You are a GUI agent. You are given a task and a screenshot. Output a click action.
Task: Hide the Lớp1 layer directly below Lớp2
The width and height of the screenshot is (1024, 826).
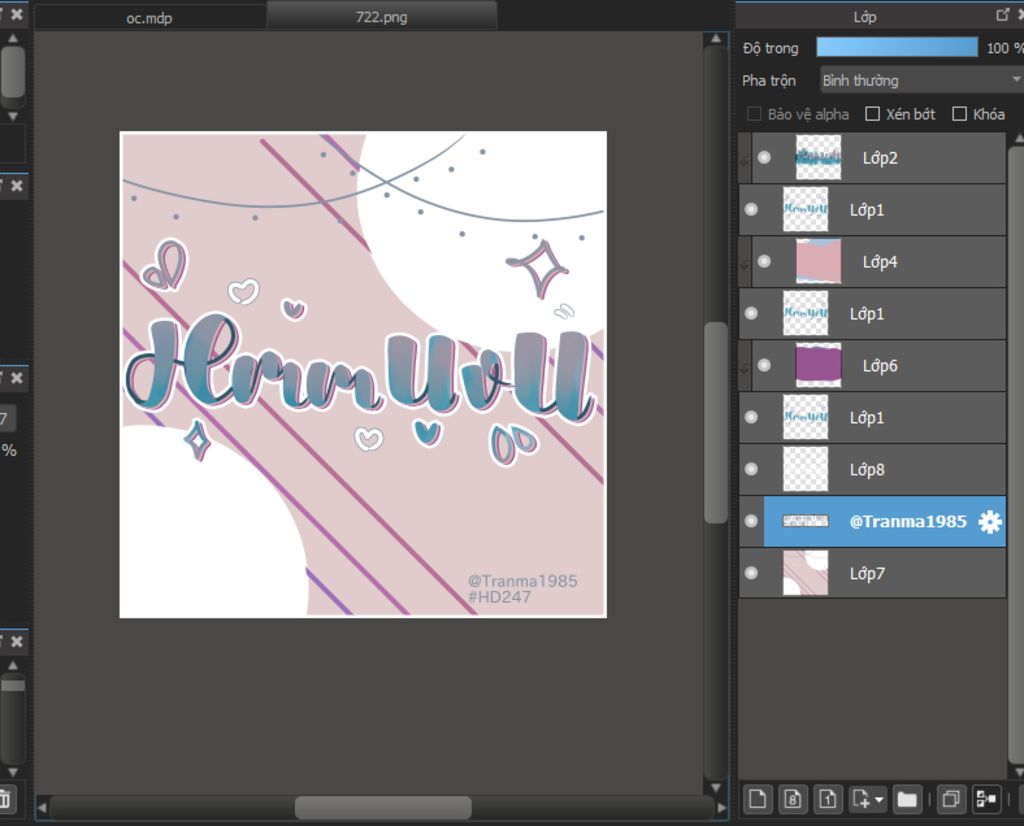[751, 209]
